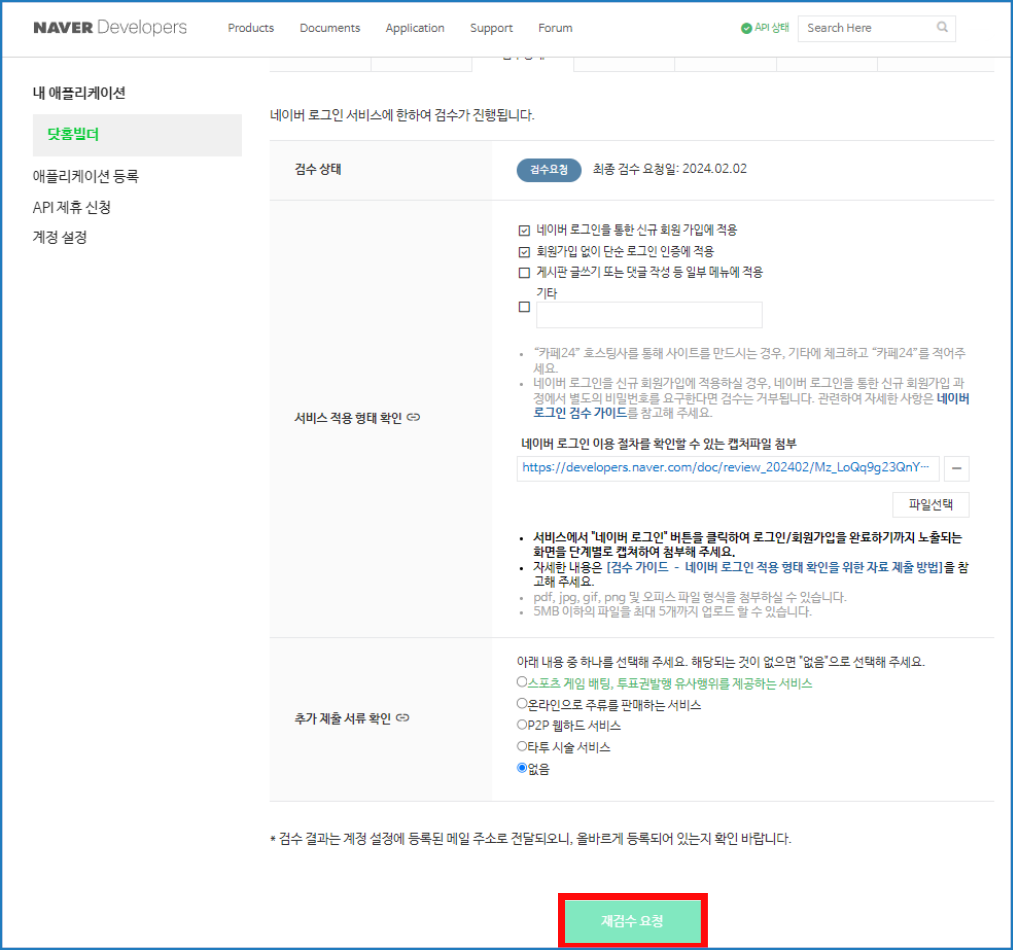Screen dimensions: 1013x950
Task: Select 온라인으로 주류를 판매하는 서비스 radio
Action: pos(521,704)
